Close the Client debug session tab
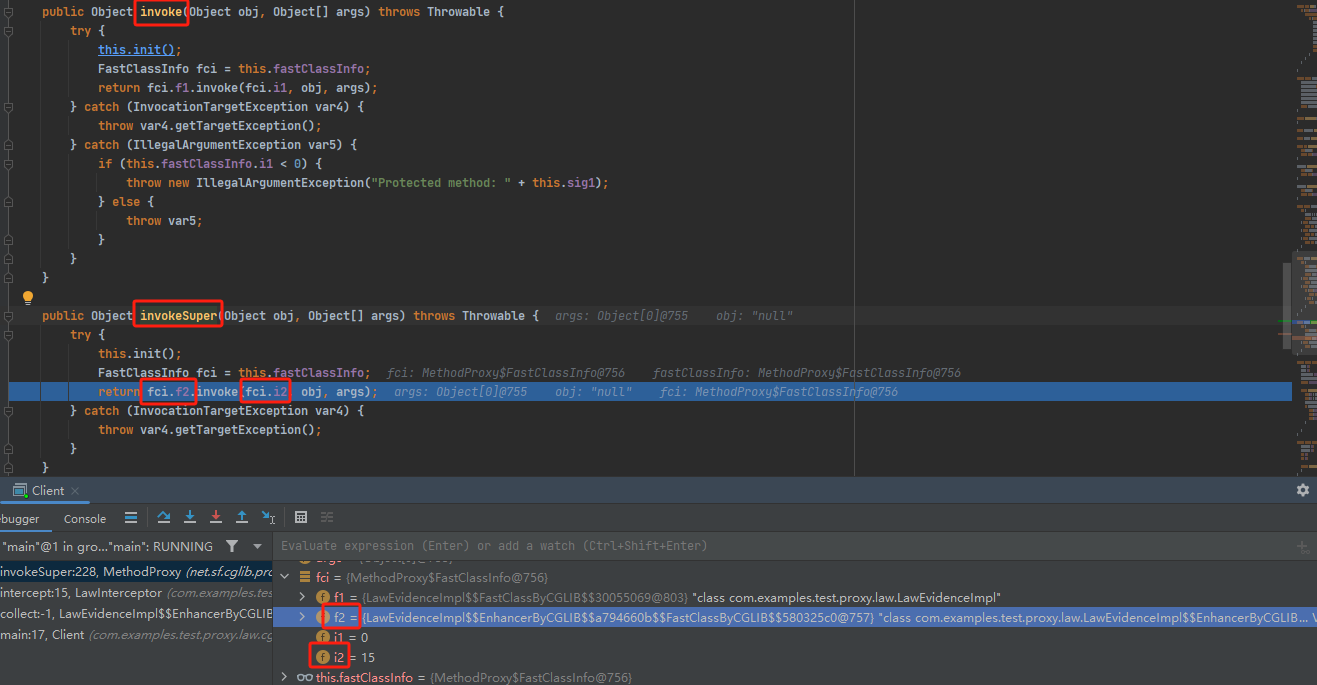 75,491
